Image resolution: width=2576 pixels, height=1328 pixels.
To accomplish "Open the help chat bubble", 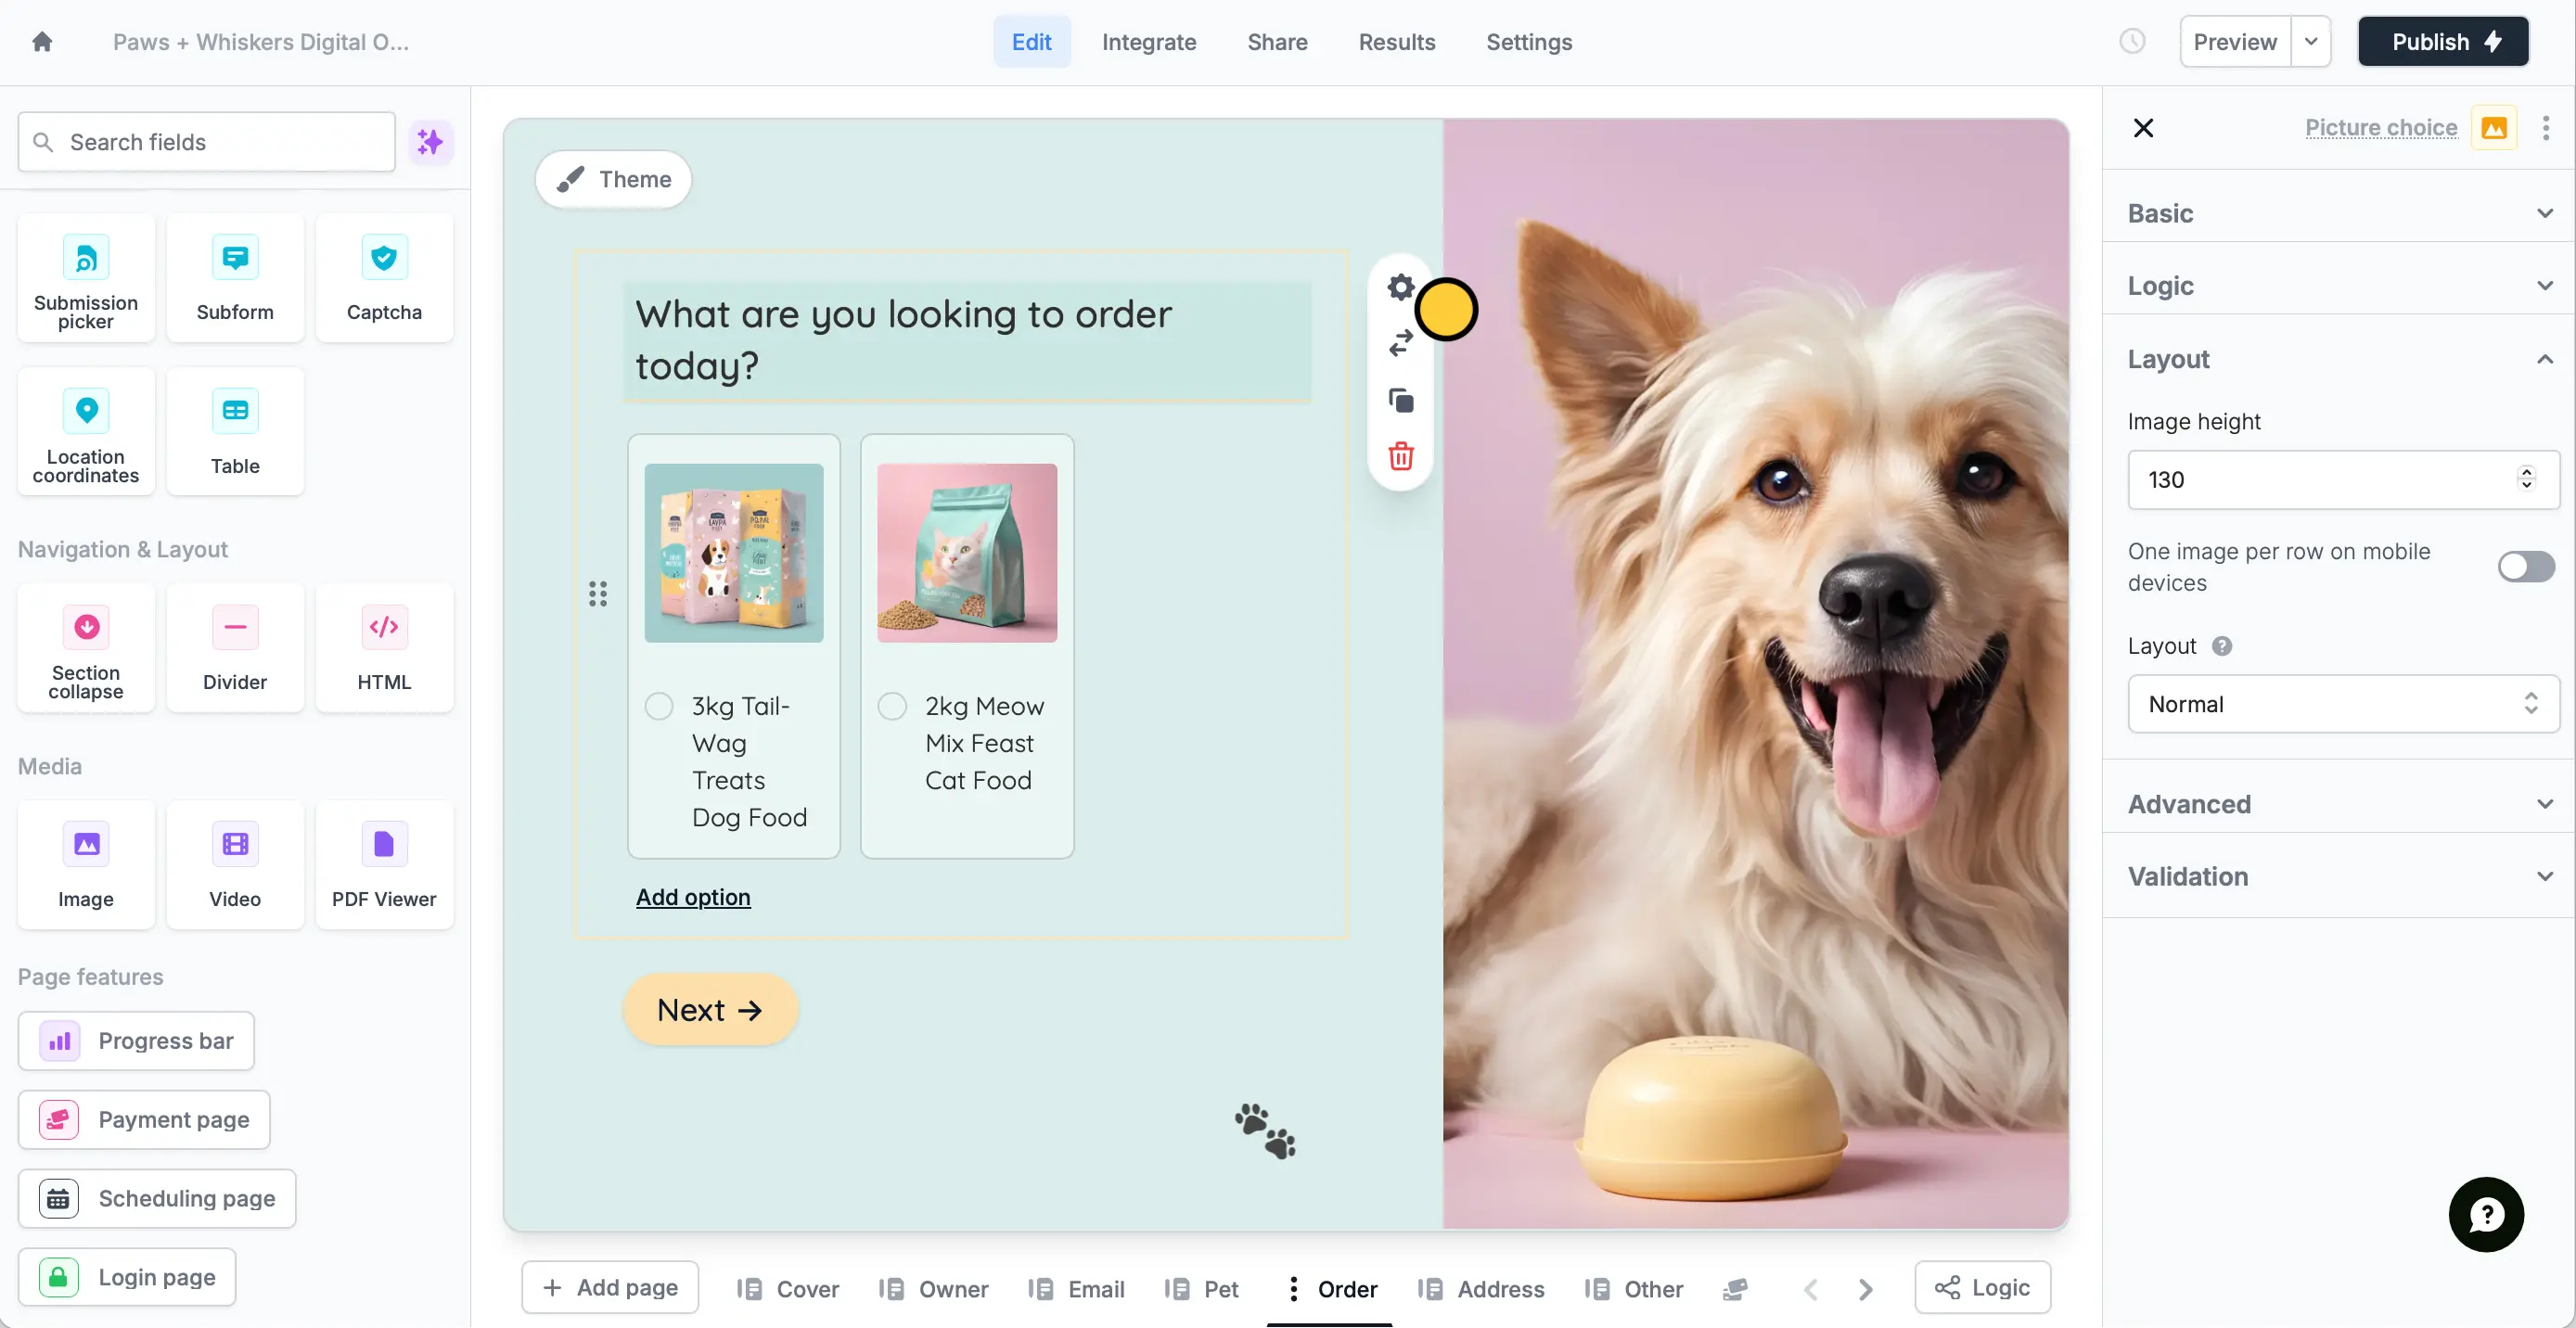I will [2485, 1214].
